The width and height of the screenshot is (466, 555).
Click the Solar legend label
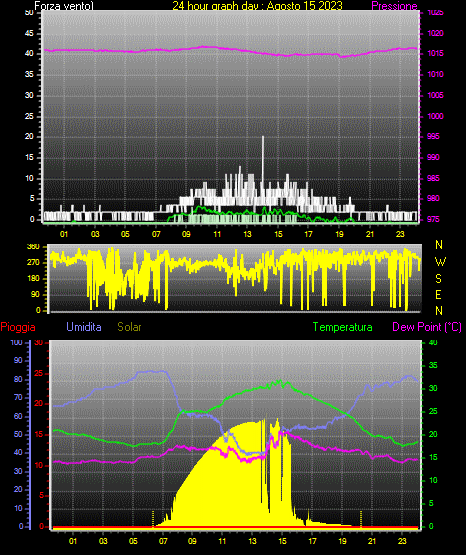tap(129, 327)
